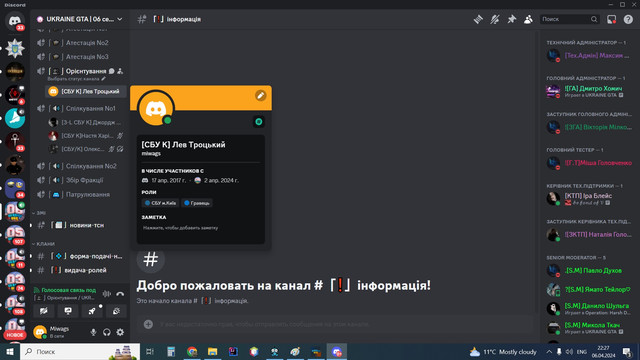Click the НОВОЕ unread badge
640x360 pixels.
[x=15, y=335]
